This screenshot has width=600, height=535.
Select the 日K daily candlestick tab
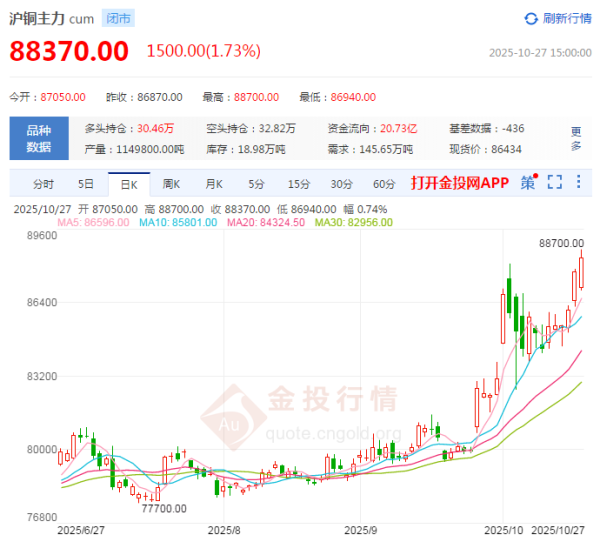(128, 184)
